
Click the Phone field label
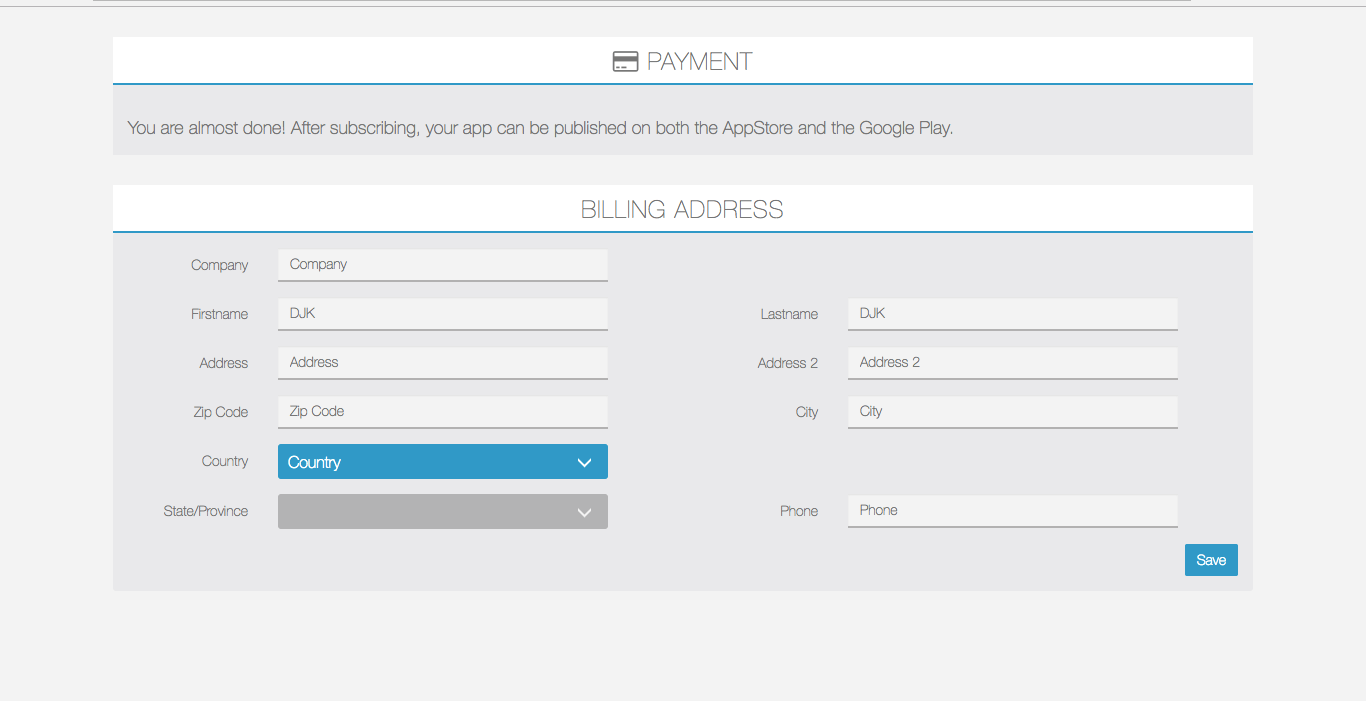point(799,511)
